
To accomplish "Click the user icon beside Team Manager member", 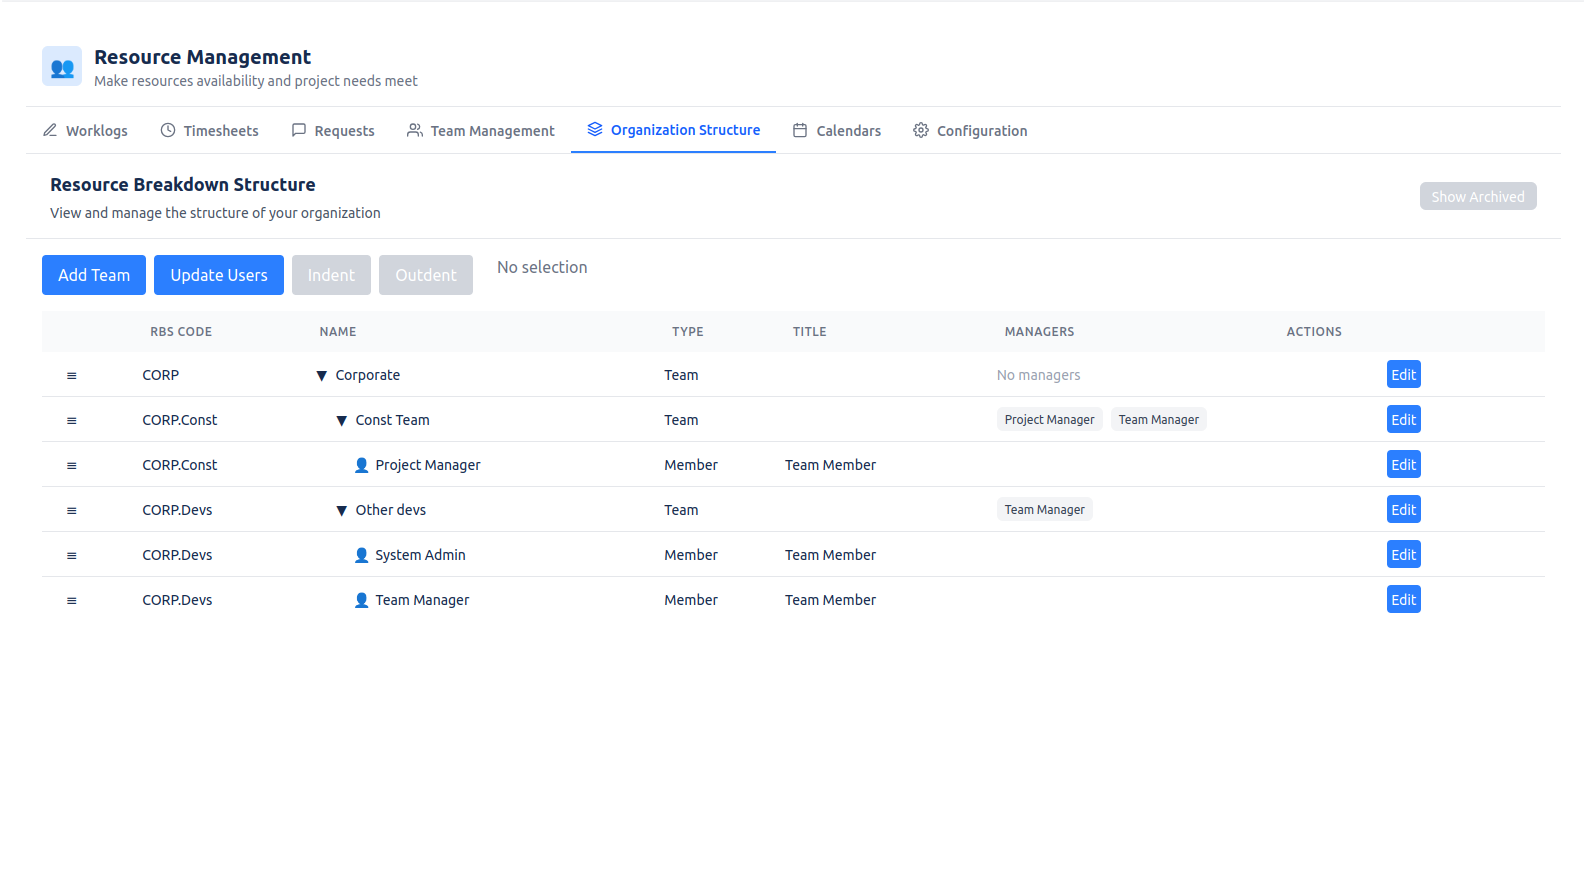I will pos(362,600).
